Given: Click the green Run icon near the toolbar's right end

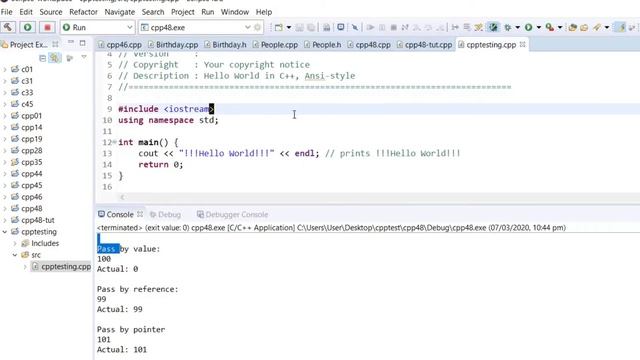Looking at the screenshot, I should (x=529, y=27).
